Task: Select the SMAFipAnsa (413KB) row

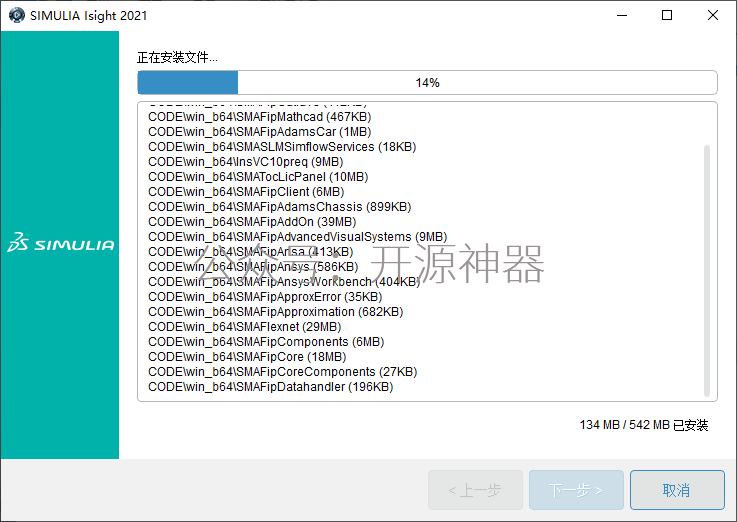Action: (251, 252)
